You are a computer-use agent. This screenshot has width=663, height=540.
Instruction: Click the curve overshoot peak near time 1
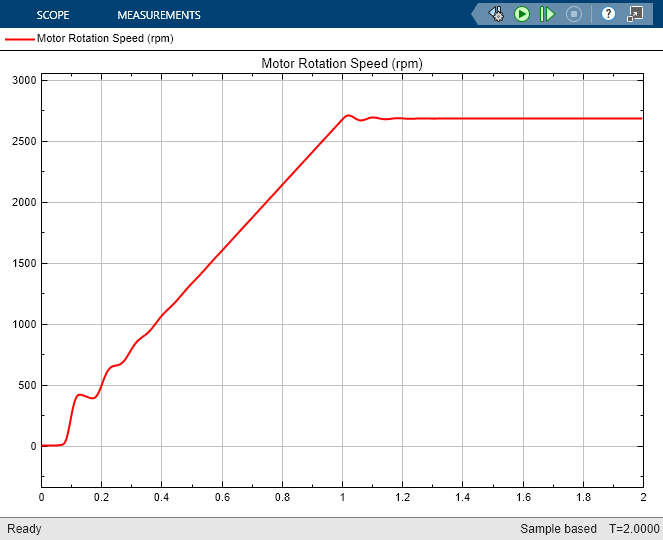pyautogui.click(x=348, y=115)
